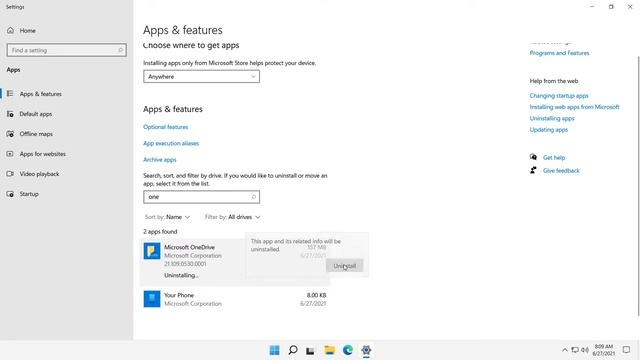This screenshot has width=640, height=360.
Task: Open App execution aliases link
Action: point(171,143)
